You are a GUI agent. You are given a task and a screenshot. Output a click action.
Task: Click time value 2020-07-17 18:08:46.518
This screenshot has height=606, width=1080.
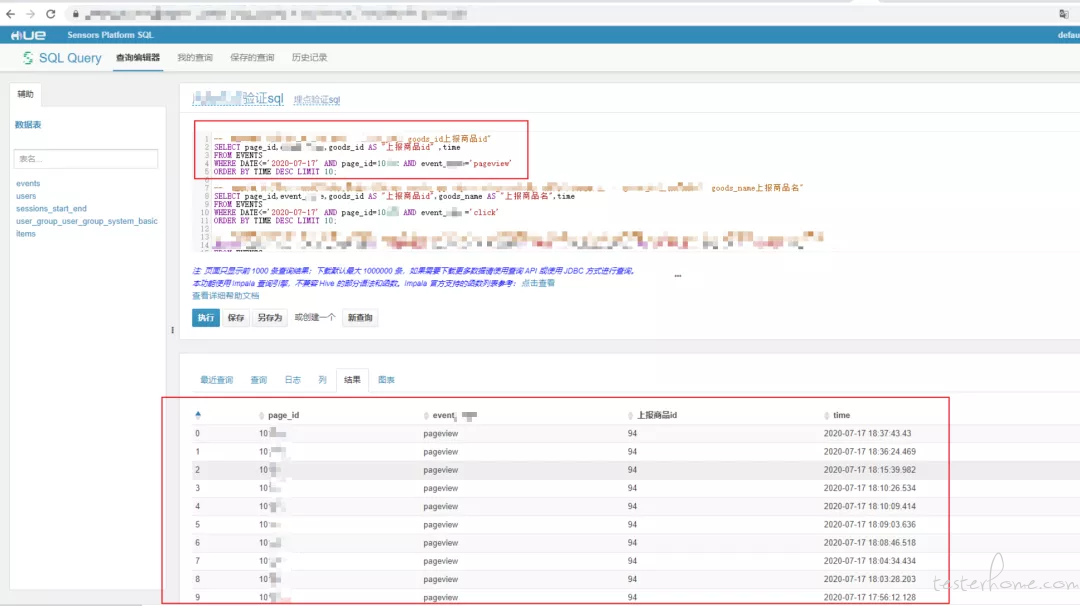[x=869, y=543]
